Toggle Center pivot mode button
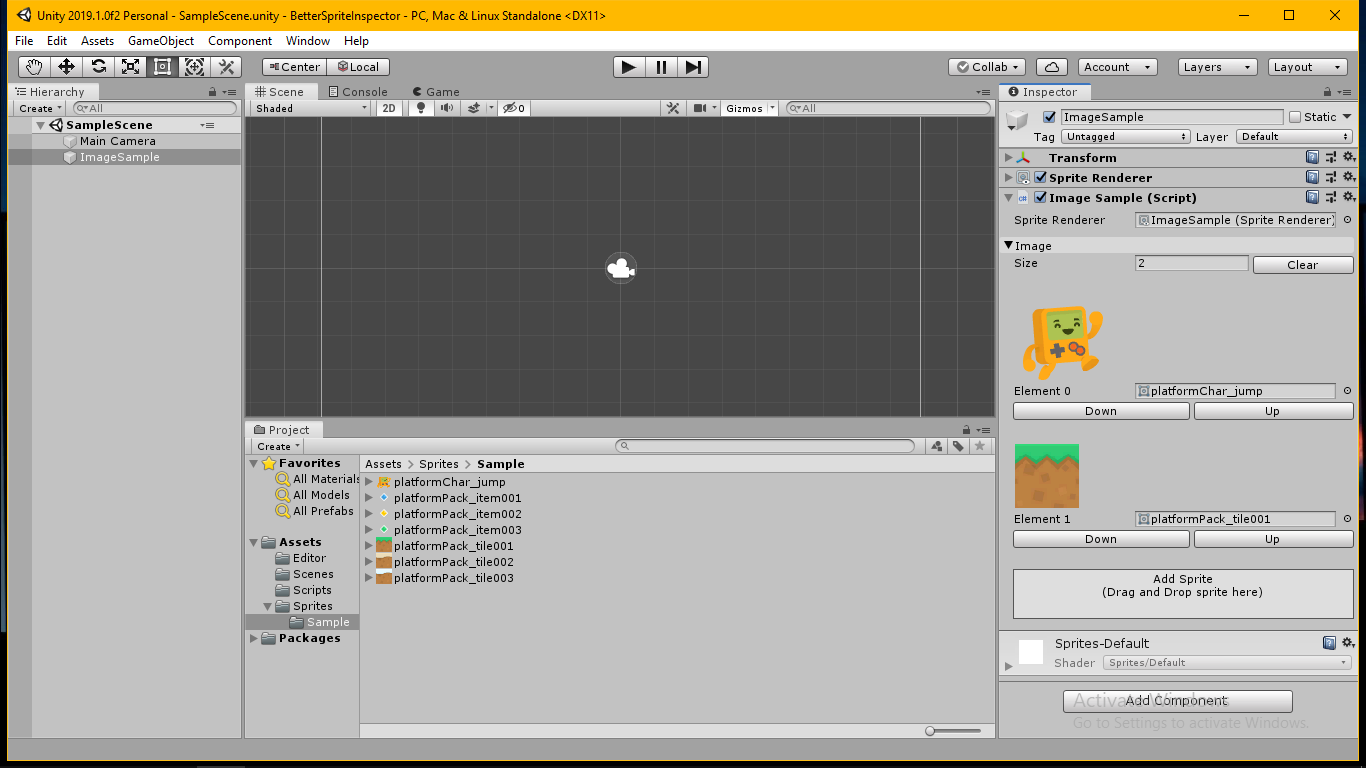1366x768 pixels. point(294,67)
